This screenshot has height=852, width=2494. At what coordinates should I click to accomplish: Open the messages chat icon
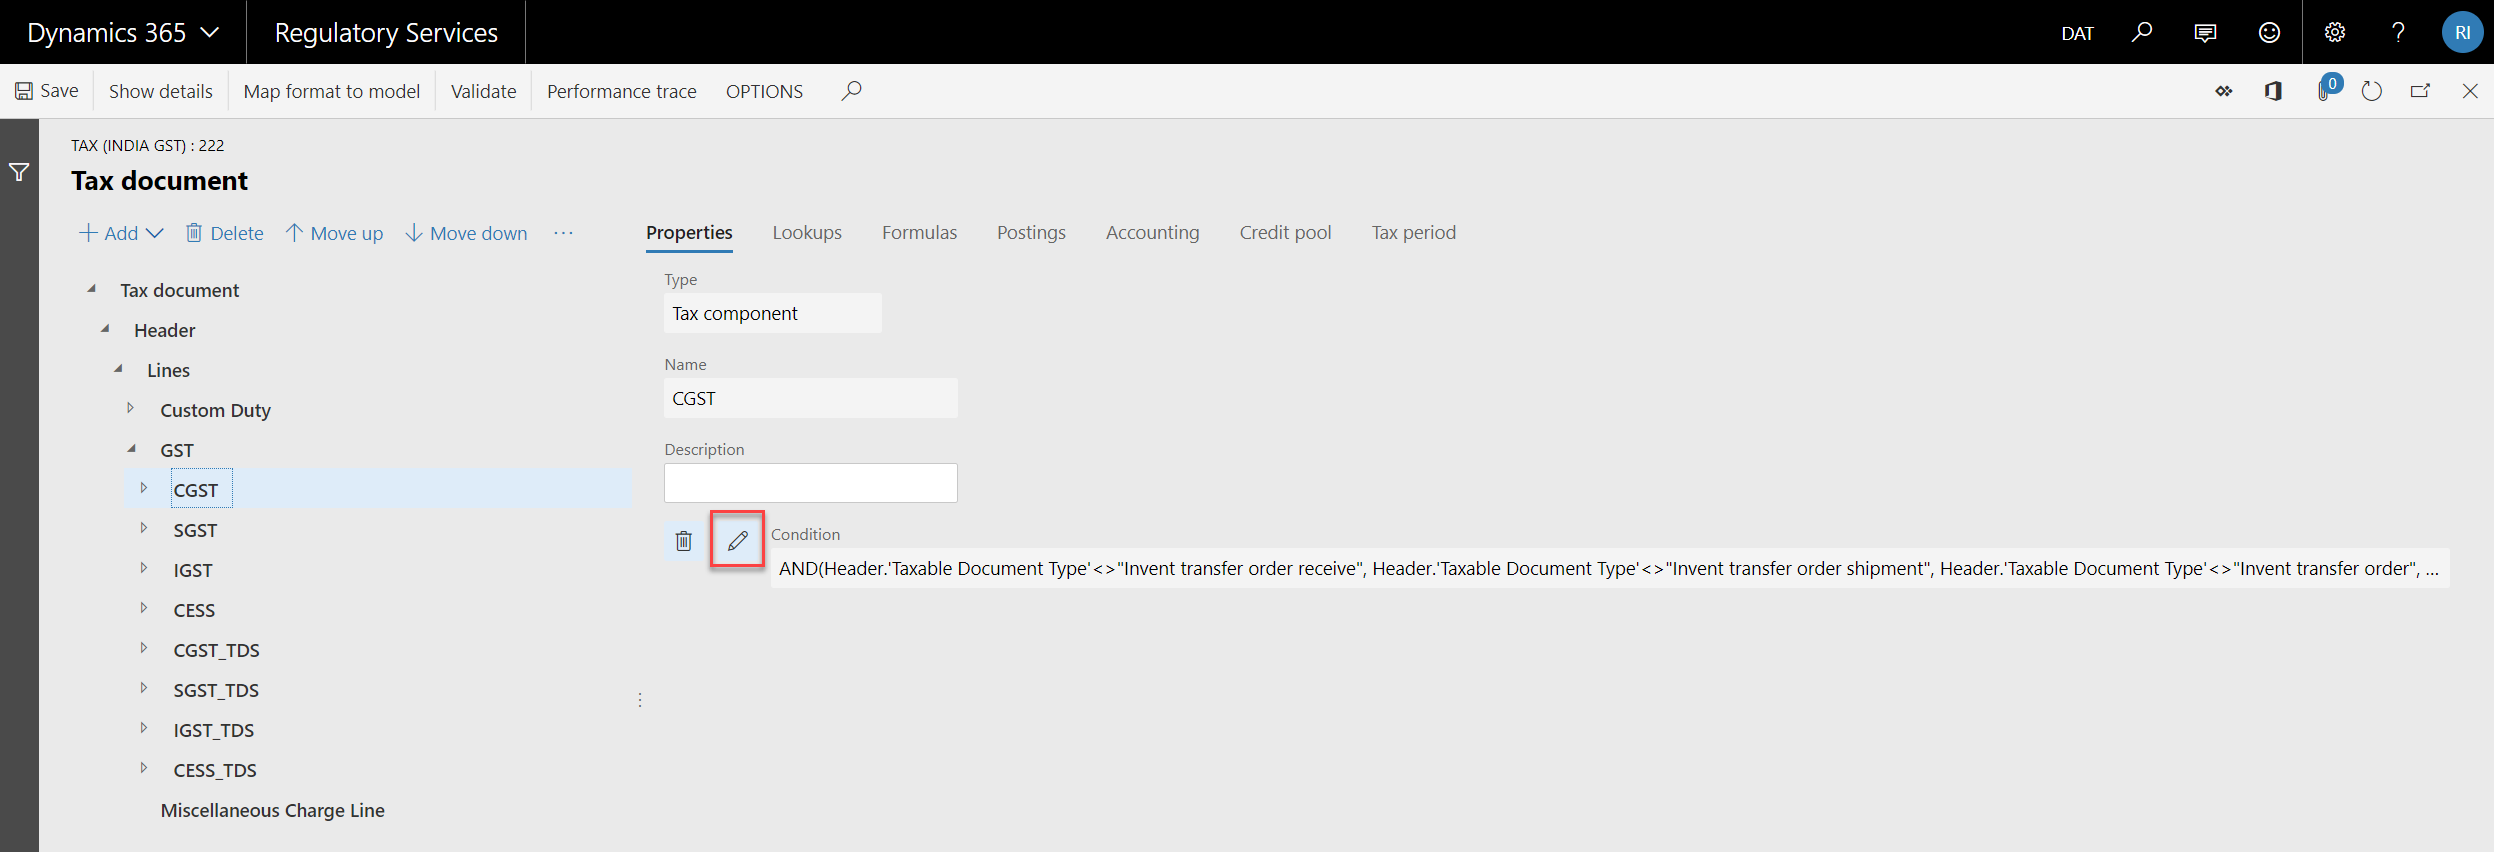click(2205, 32)
